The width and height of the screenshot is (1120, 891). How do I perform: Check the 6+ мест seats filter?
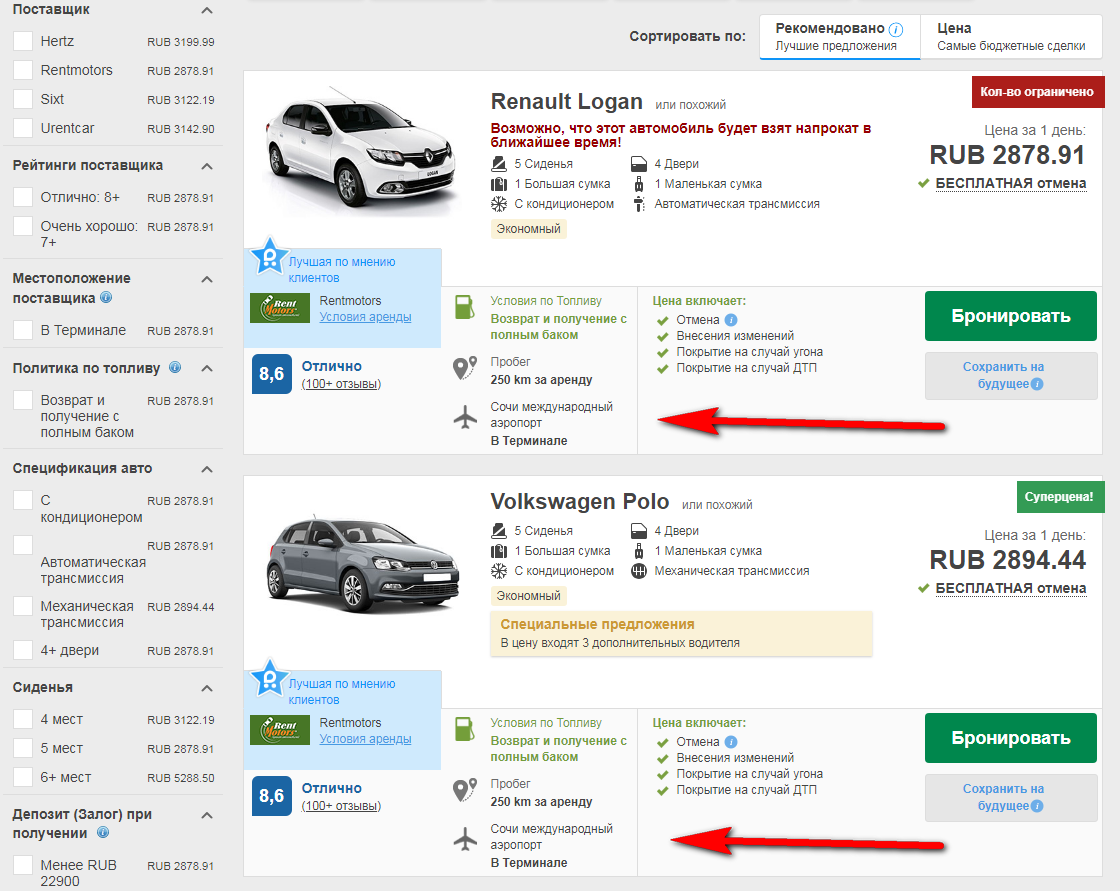tap(23, 777)
